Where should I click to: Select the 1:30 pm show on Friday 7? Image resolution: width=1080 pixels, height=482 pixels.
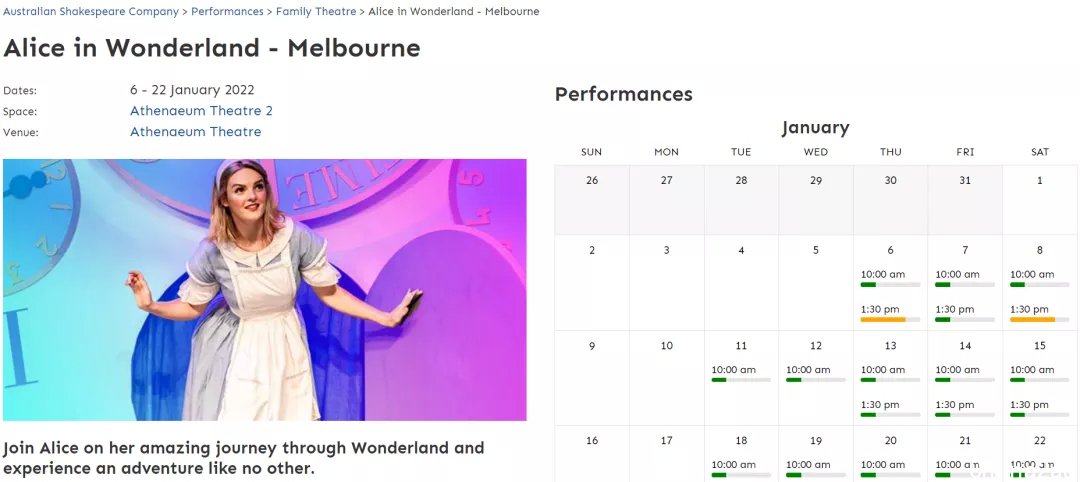tap(955, 309)
